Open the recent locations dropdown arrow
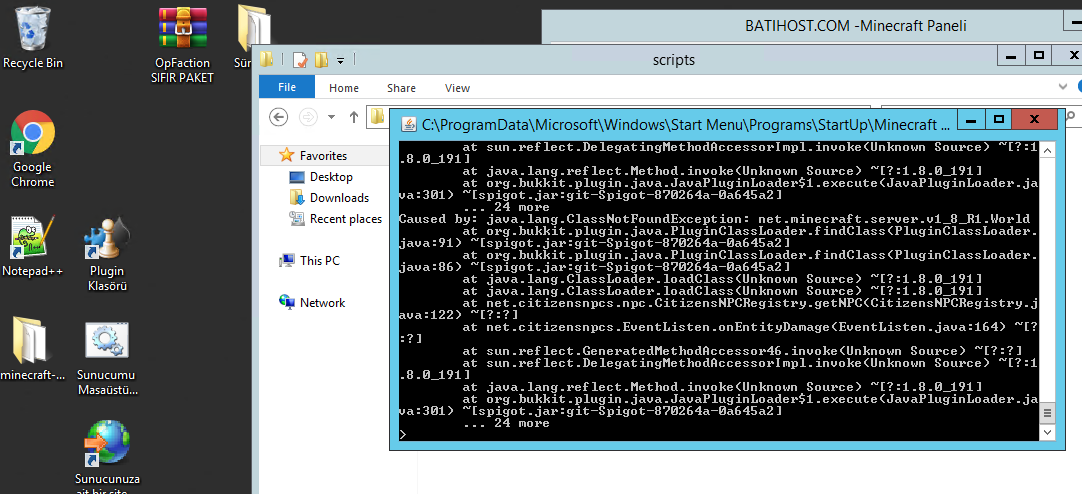 331,117
